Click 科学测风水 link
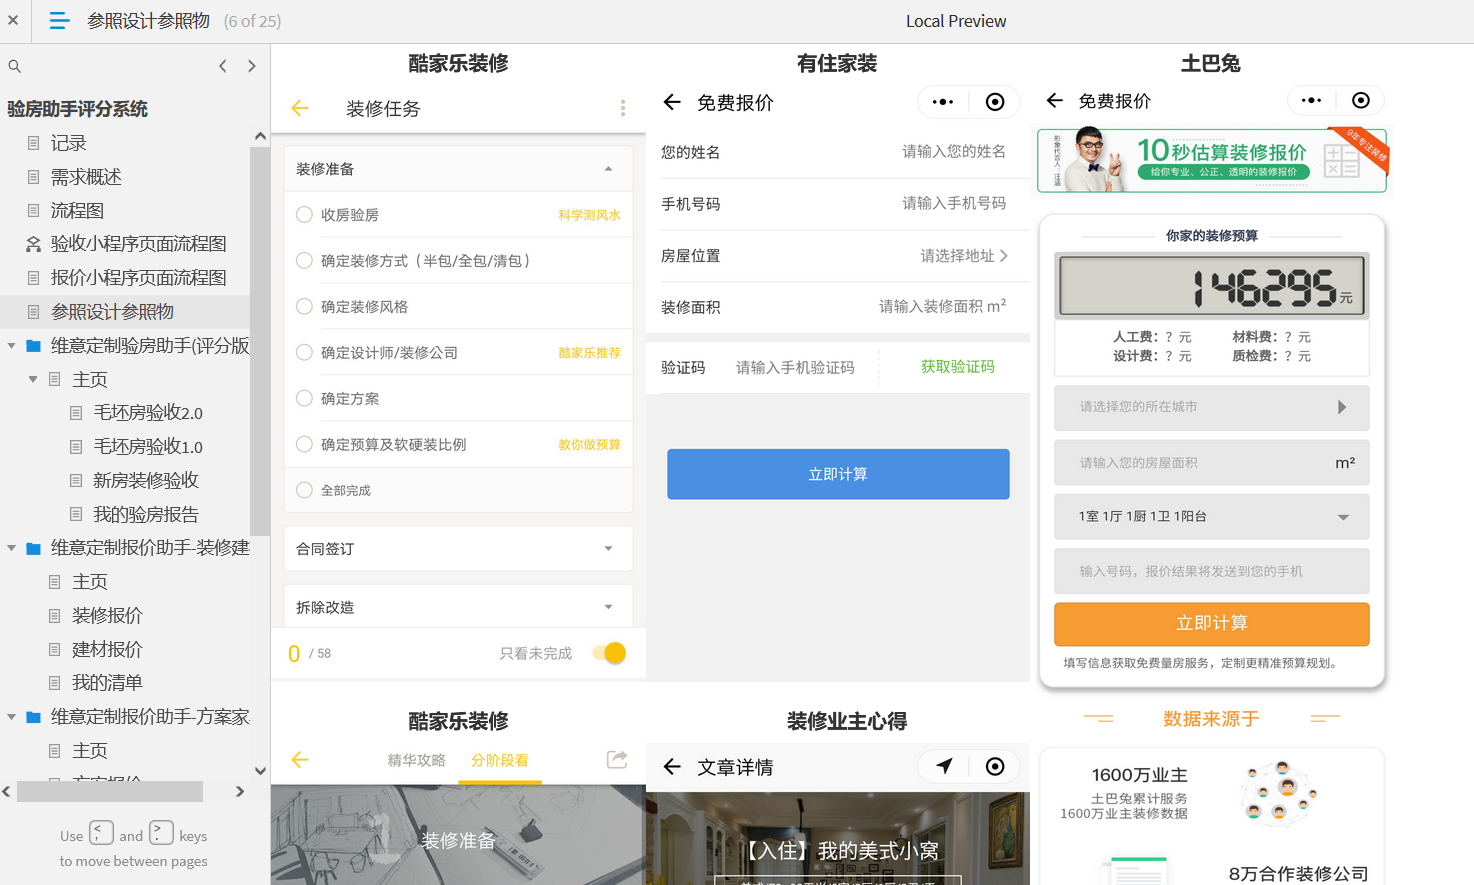1474x885 pixels. [590, 215]
